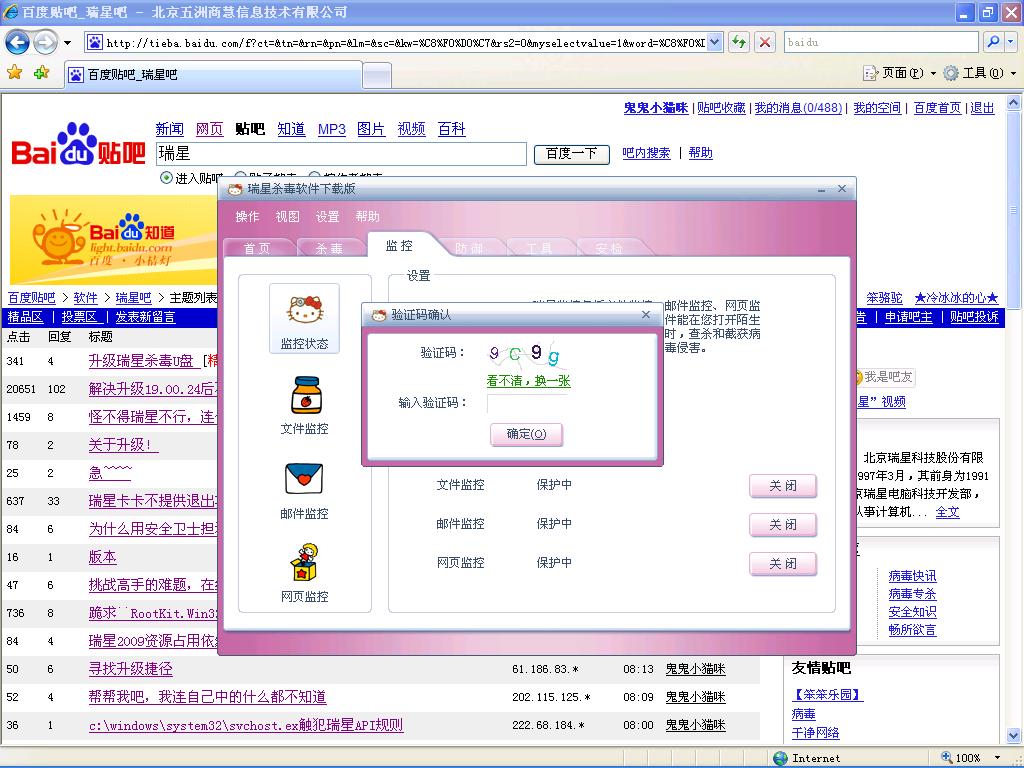Click the Add to Favorites star-plus icon
The height and width of the screenshot is (768, 1024).
coord(42,72)
